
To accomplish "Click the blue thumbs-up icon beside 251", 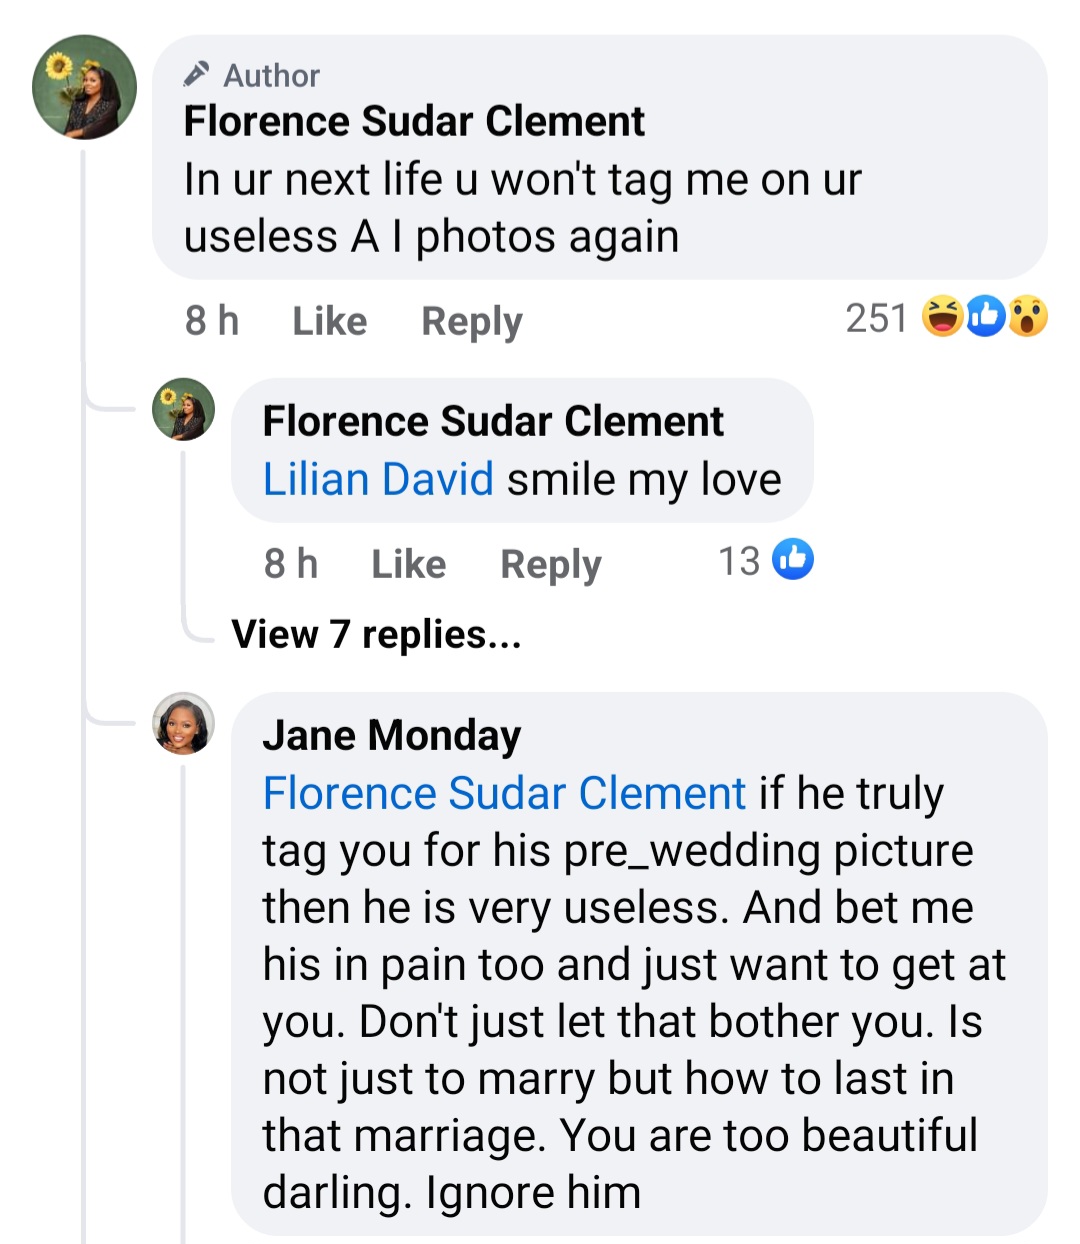I will point(986,317).
